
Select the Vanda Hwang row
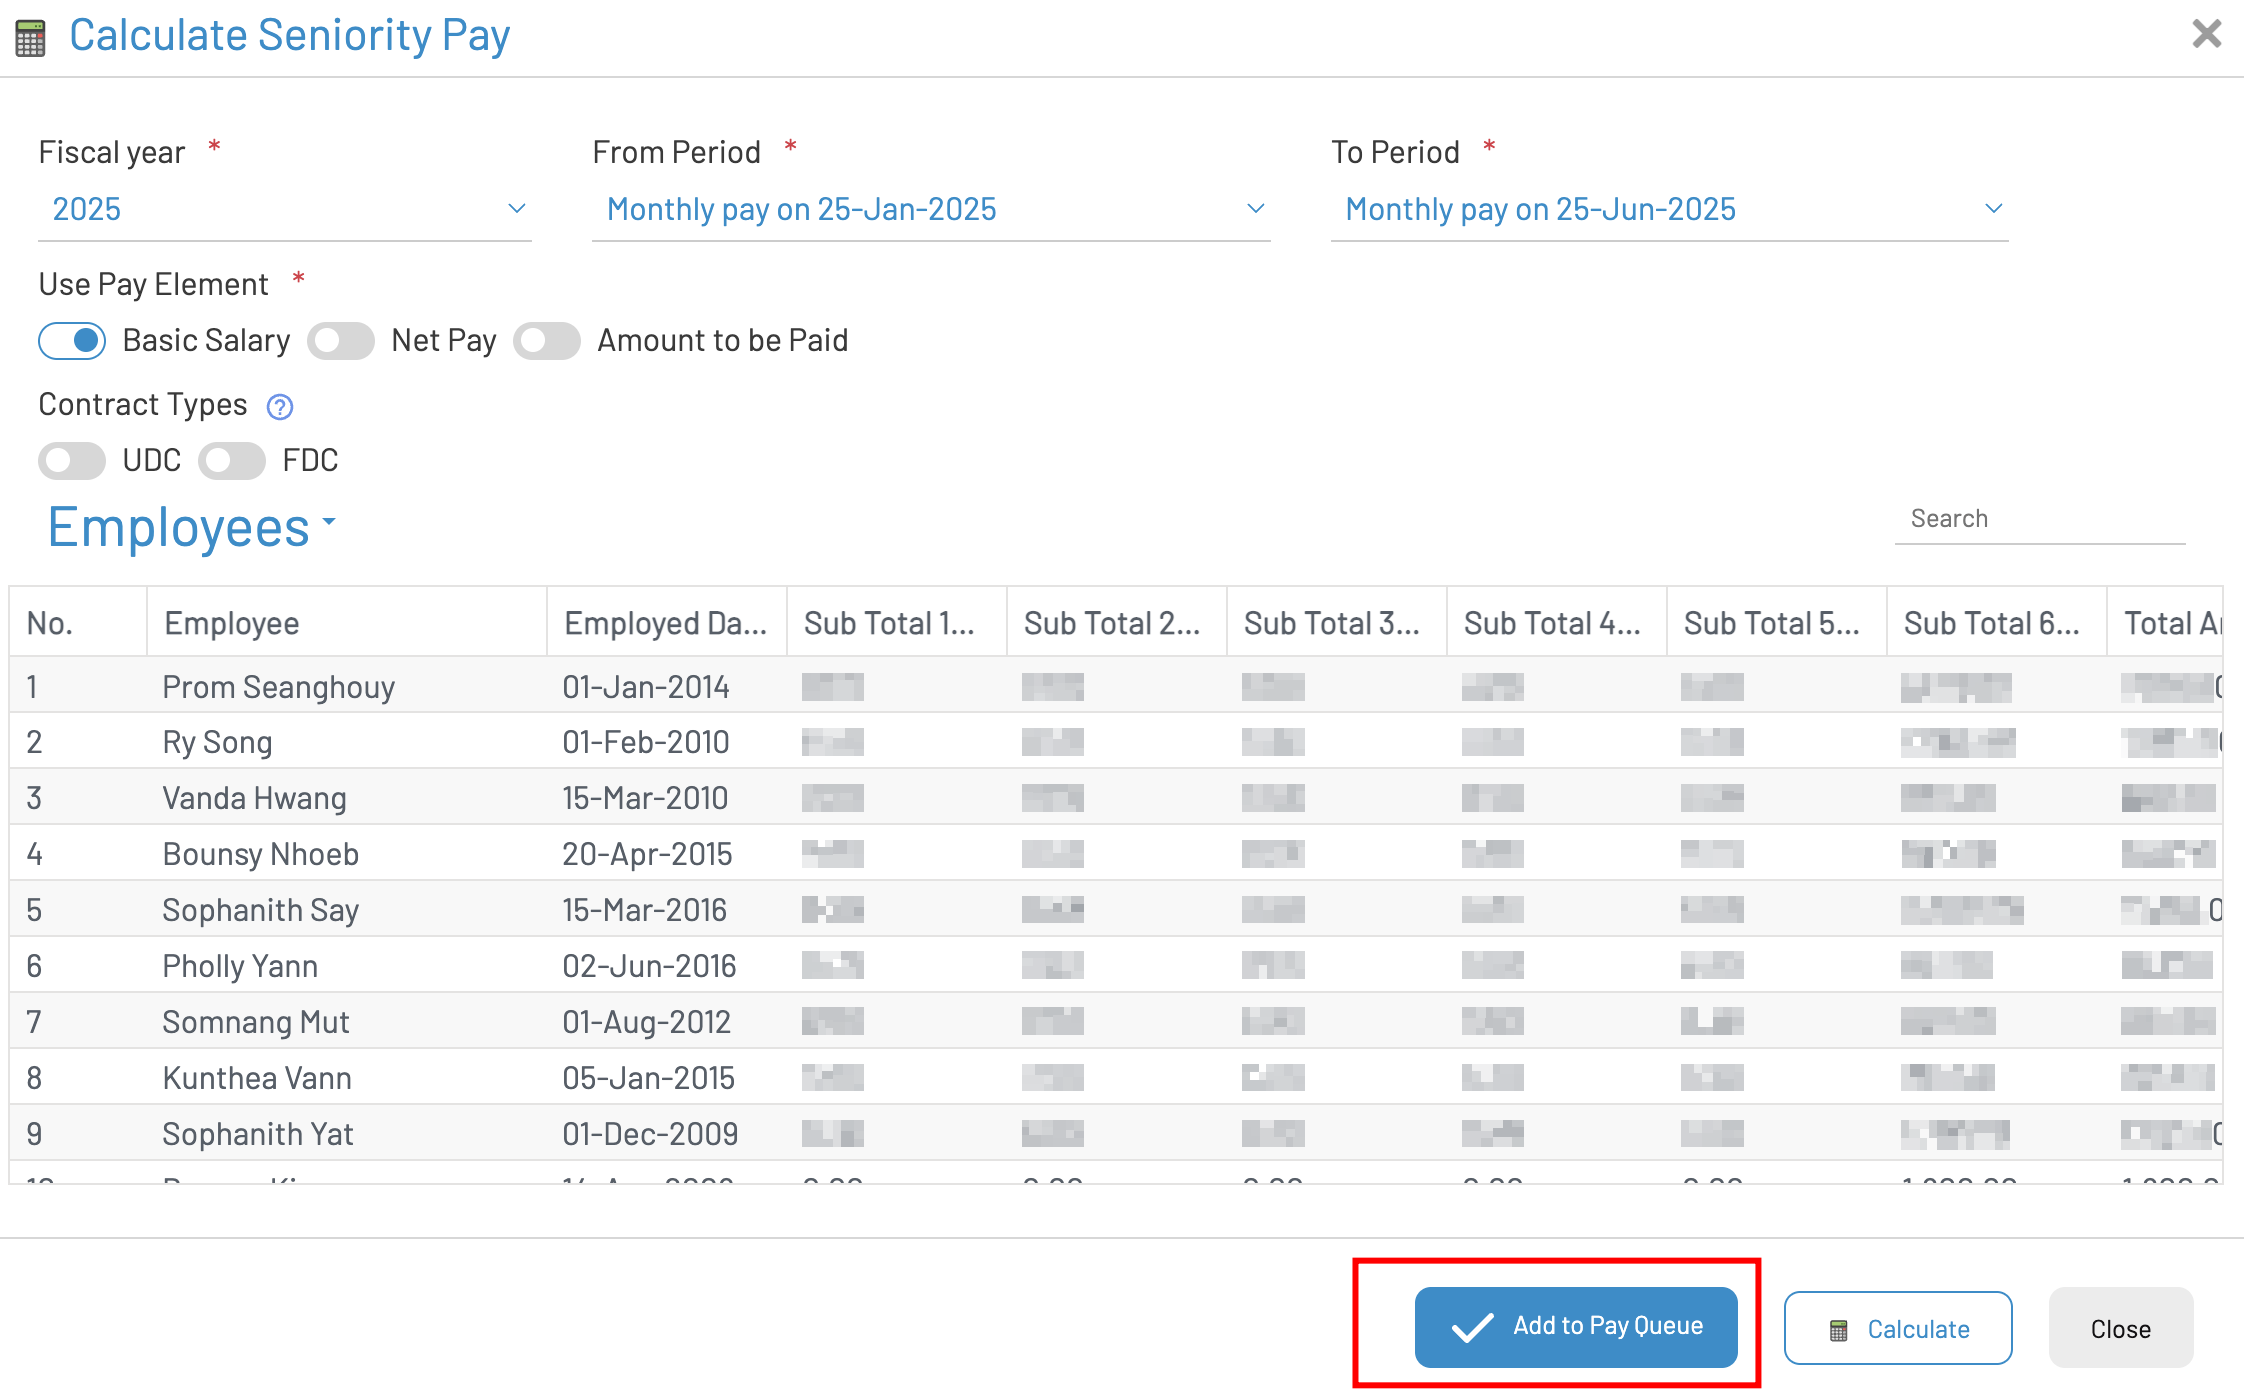click(x=255, y=798)
